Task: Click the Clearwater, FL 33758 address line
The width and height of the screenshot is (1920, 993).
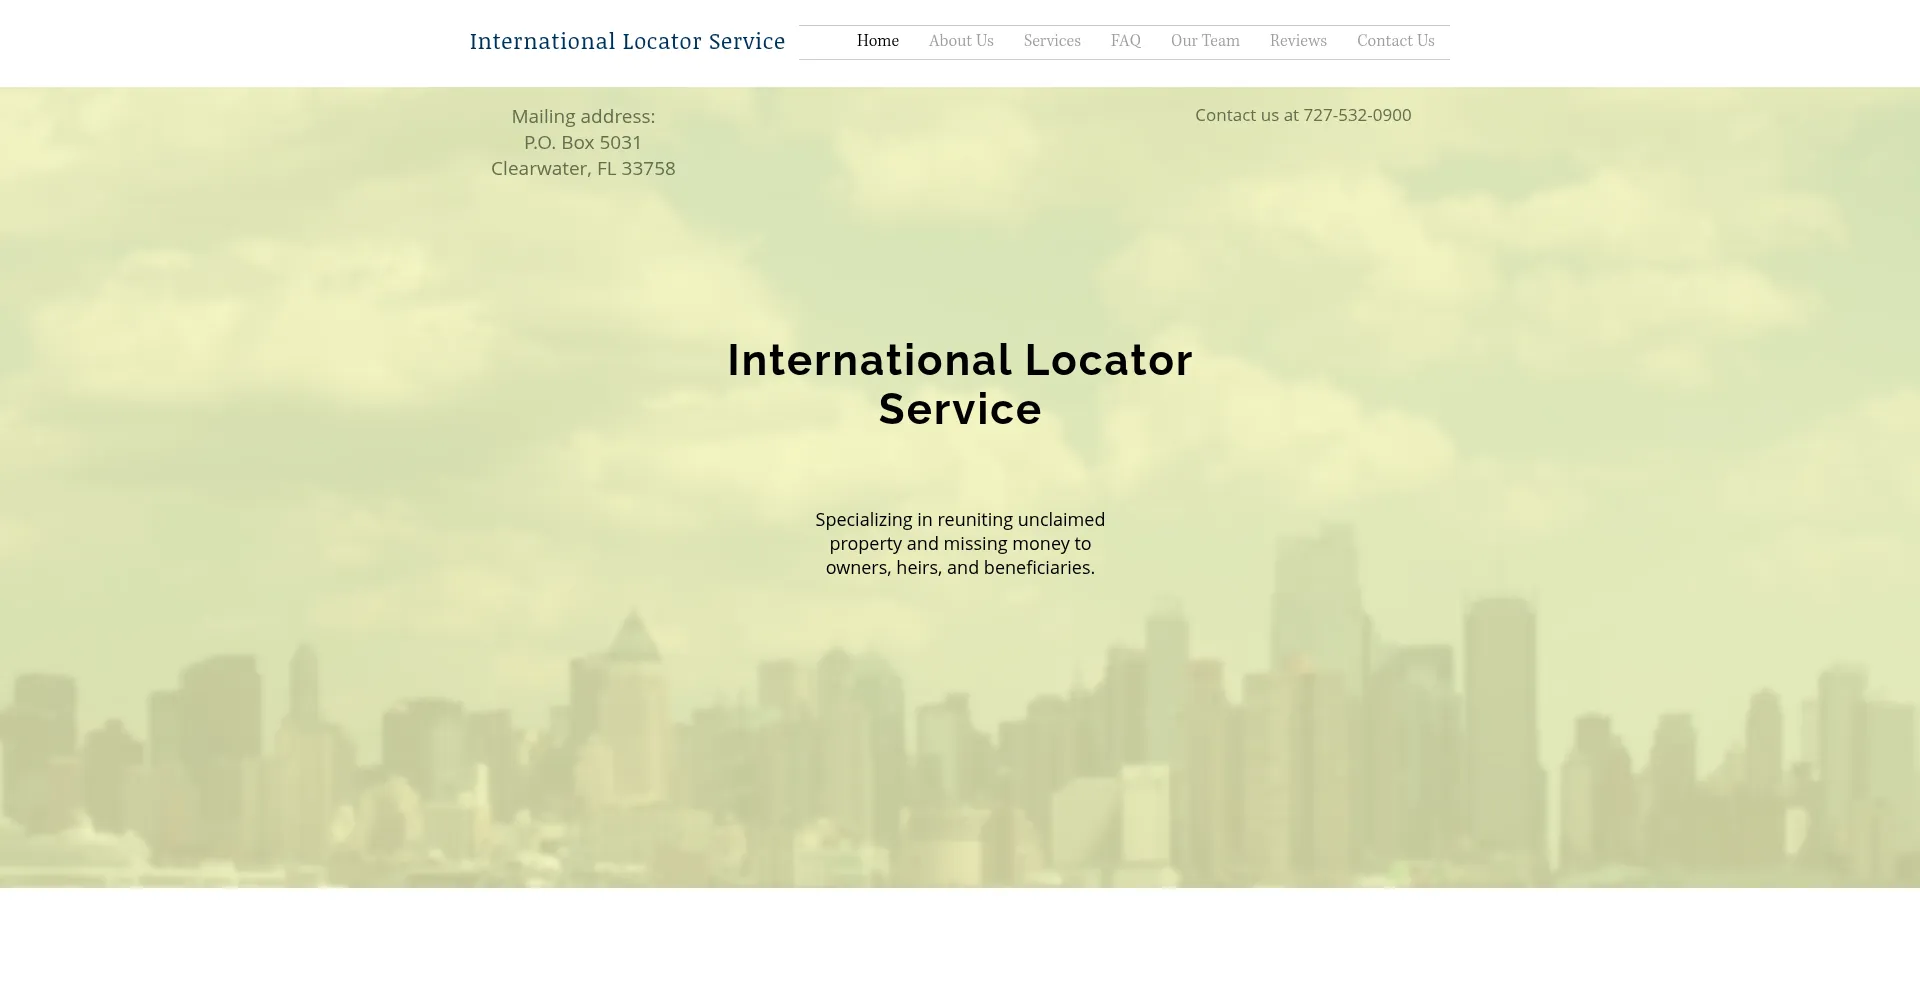Action: (x=583, y=169)
